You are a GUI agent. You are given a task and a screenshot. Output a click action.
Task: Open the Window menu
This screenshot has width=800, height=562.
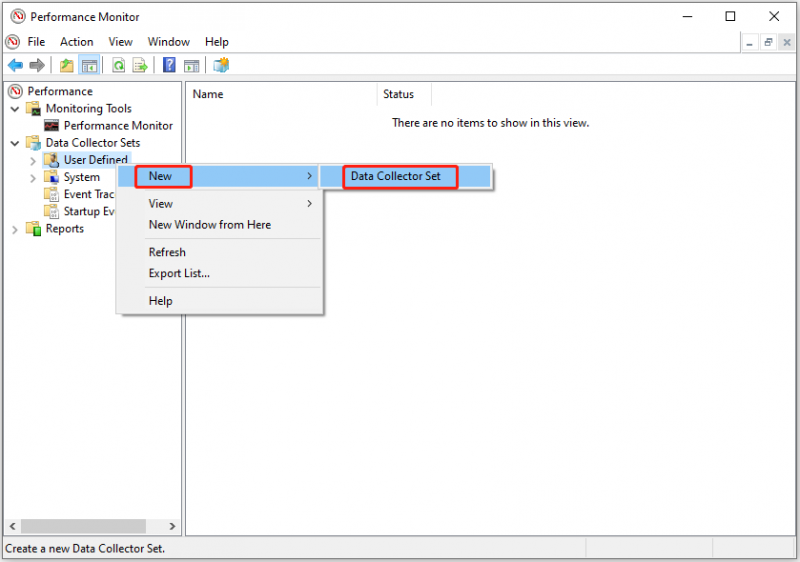click(x=169, y=42)
